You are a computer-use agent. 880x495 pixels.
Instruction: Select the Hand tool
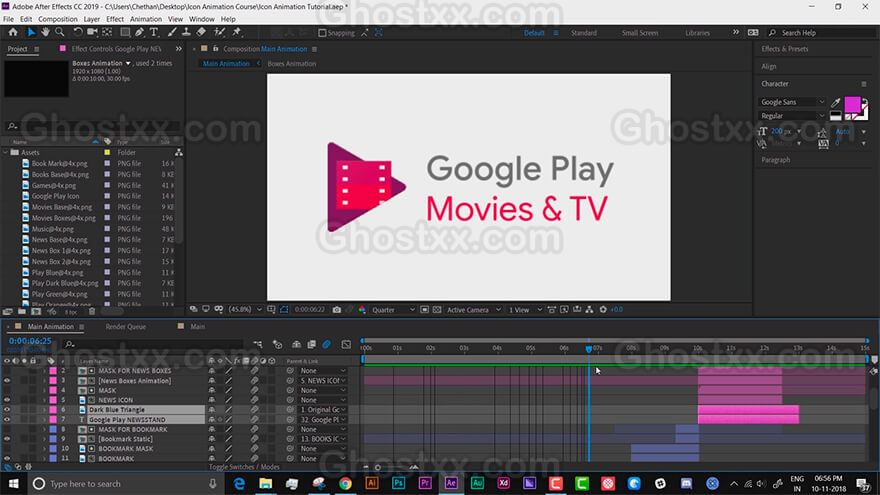tap(45, 33)
